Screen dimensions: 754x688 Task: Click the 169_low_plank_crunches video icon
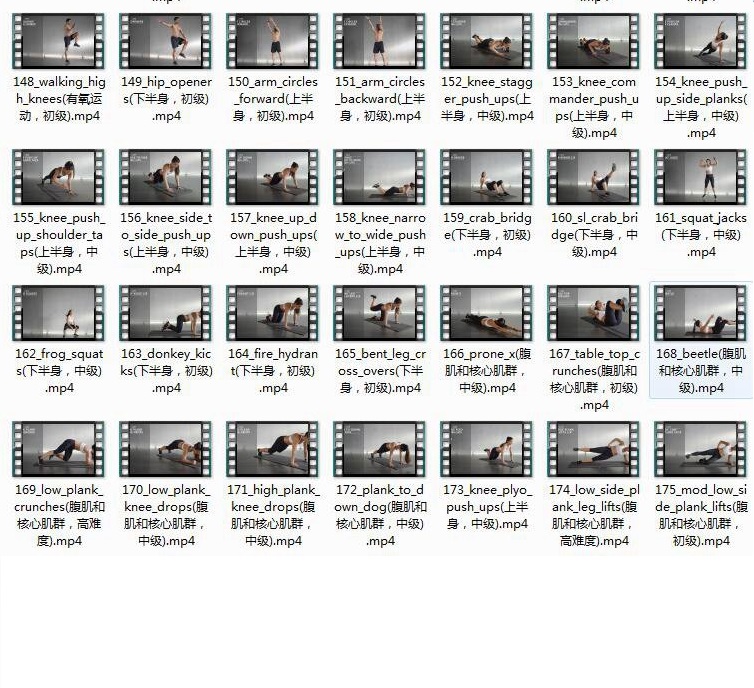tap(58, 449)
